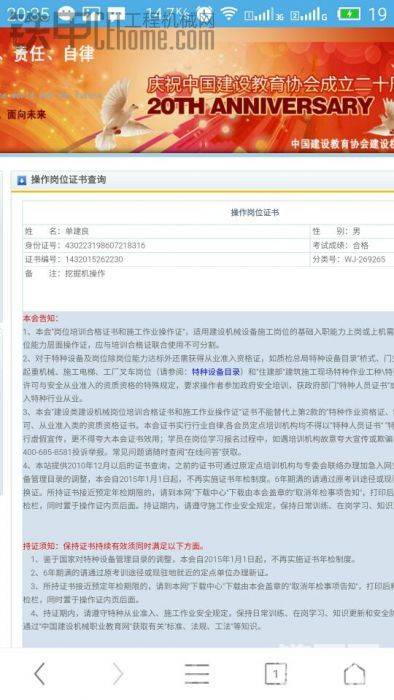The height and width of the screenshot is (700, 394).
Task: Select the remark 挖掘机操作
Action: [85, 273]
